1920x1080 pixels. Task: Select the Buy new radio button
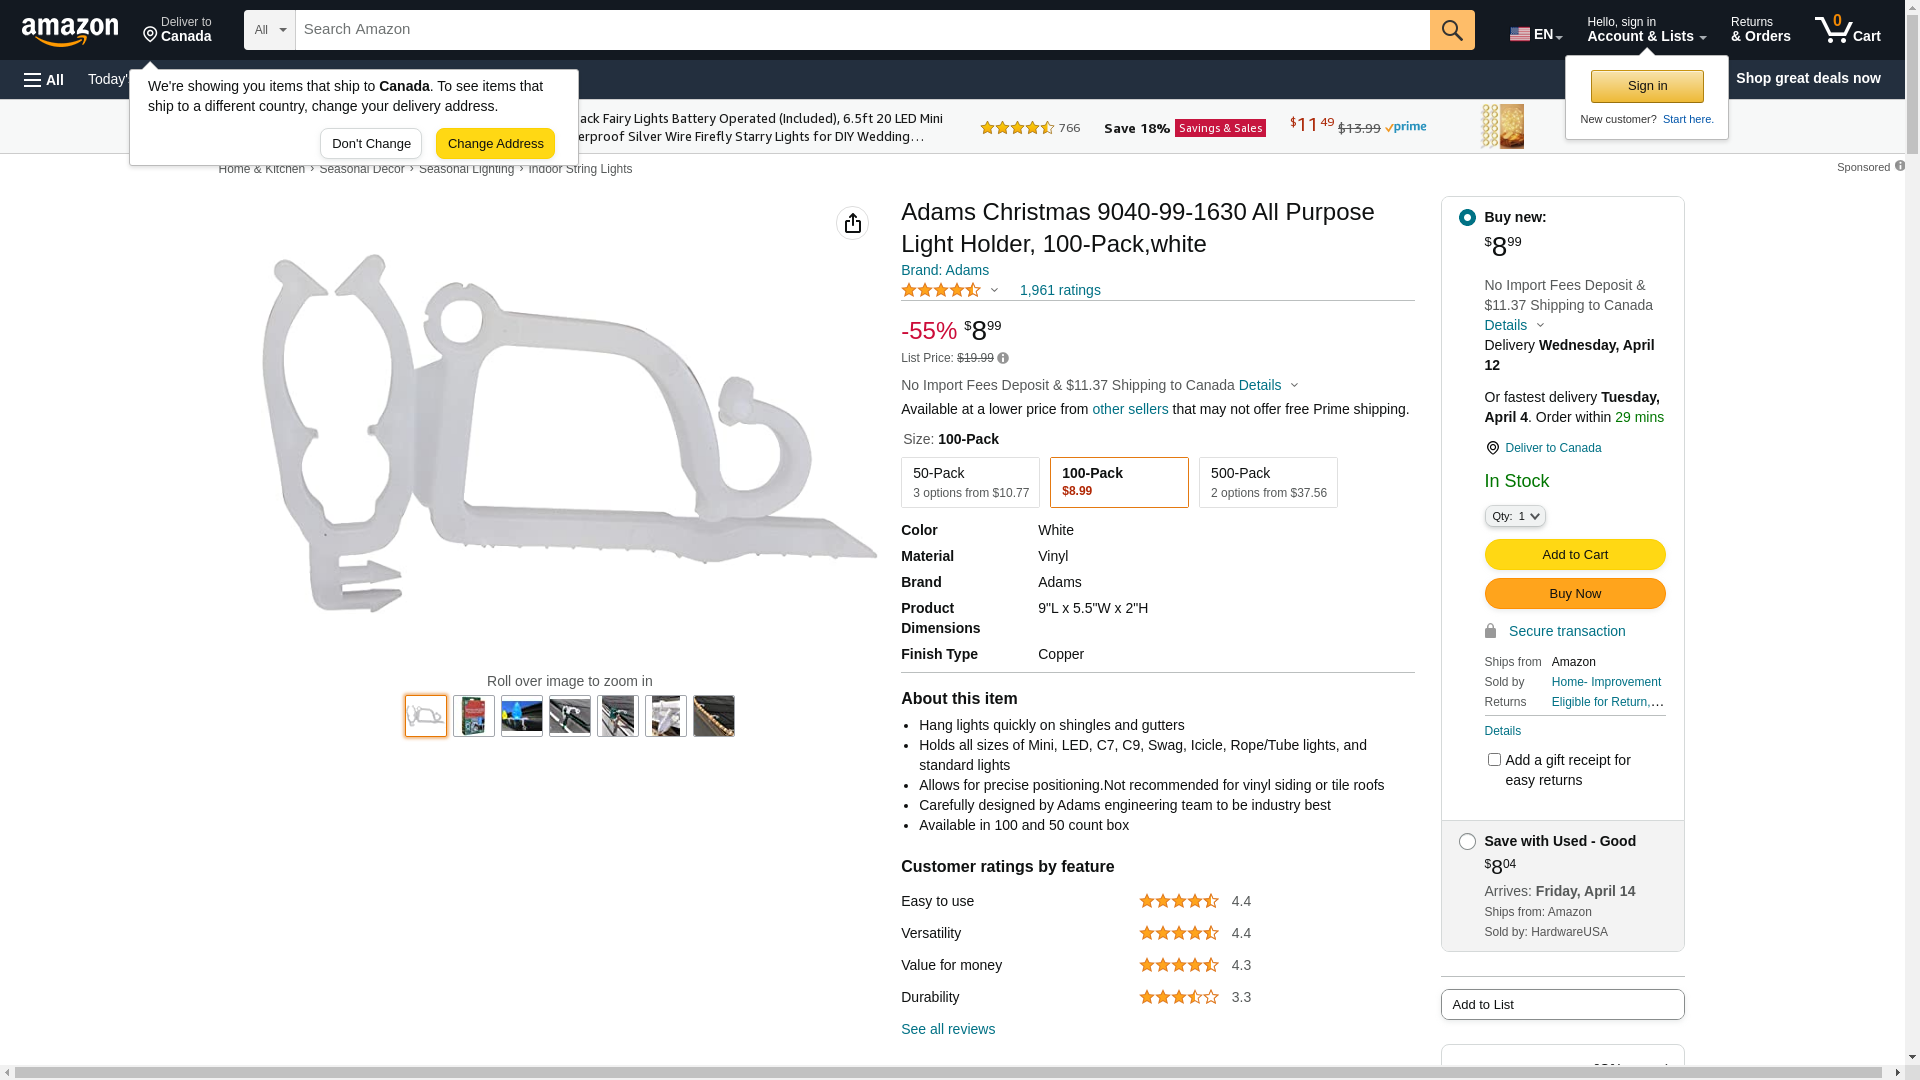(1467, 218)
